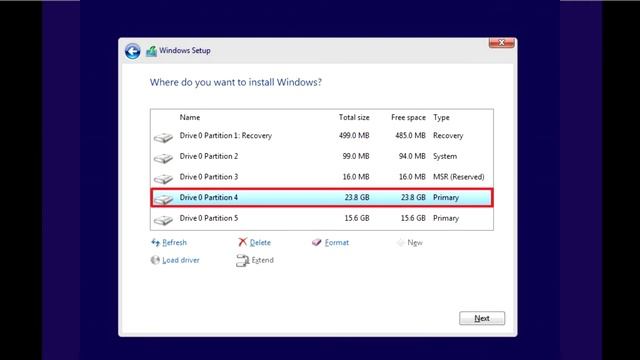Screen dimensions: 640x360
Task: Refresh the partition list link
Action: (x=174, y=242)
